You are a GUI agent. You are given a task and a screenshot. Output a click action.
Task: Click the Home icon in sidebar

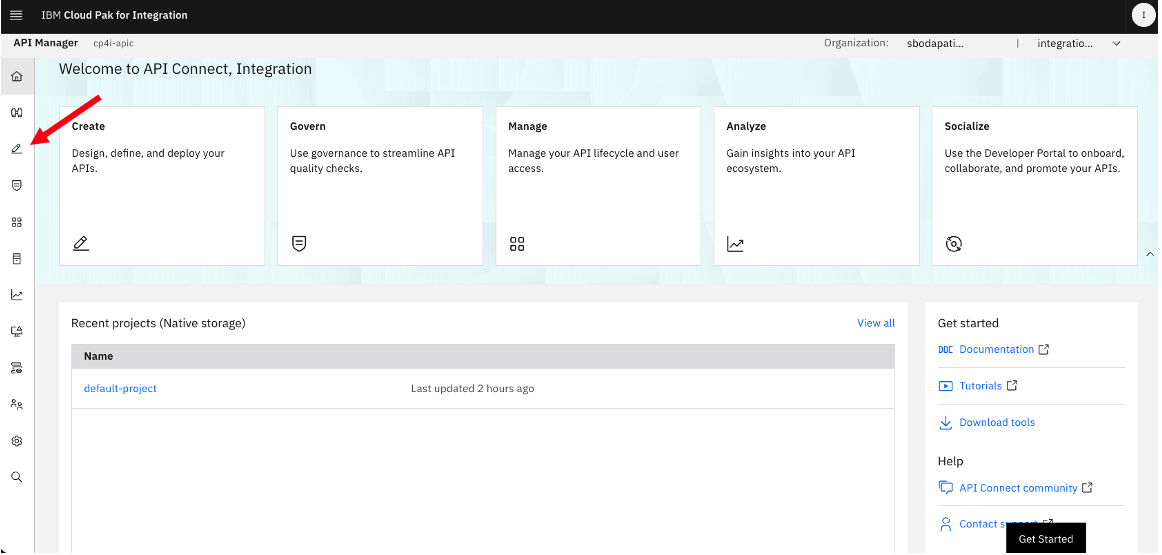tap(17, 76)
